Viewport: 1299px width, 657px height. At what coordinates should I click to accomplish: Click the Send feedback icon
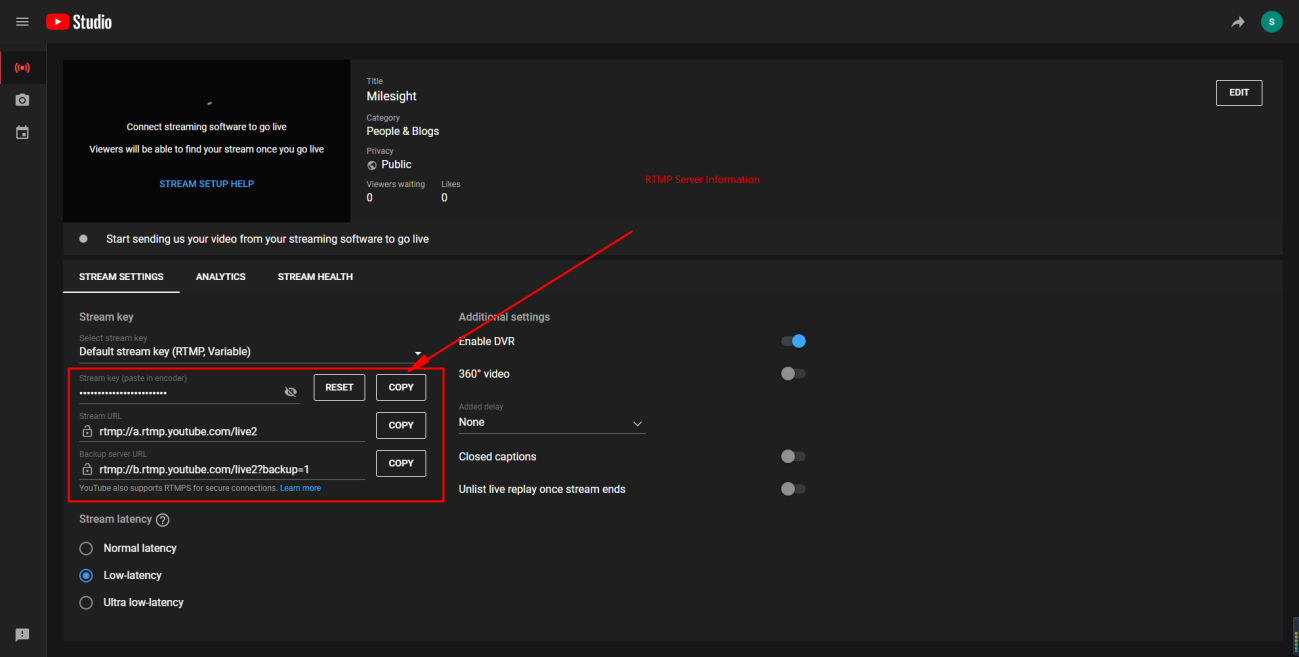click(x=22, y=635)
